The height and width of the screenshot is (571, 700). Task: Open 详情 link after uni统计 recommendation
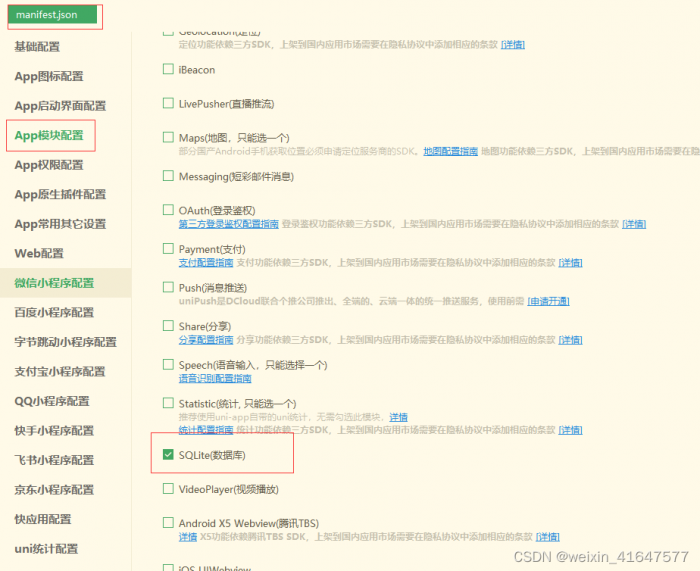point(398,417)
